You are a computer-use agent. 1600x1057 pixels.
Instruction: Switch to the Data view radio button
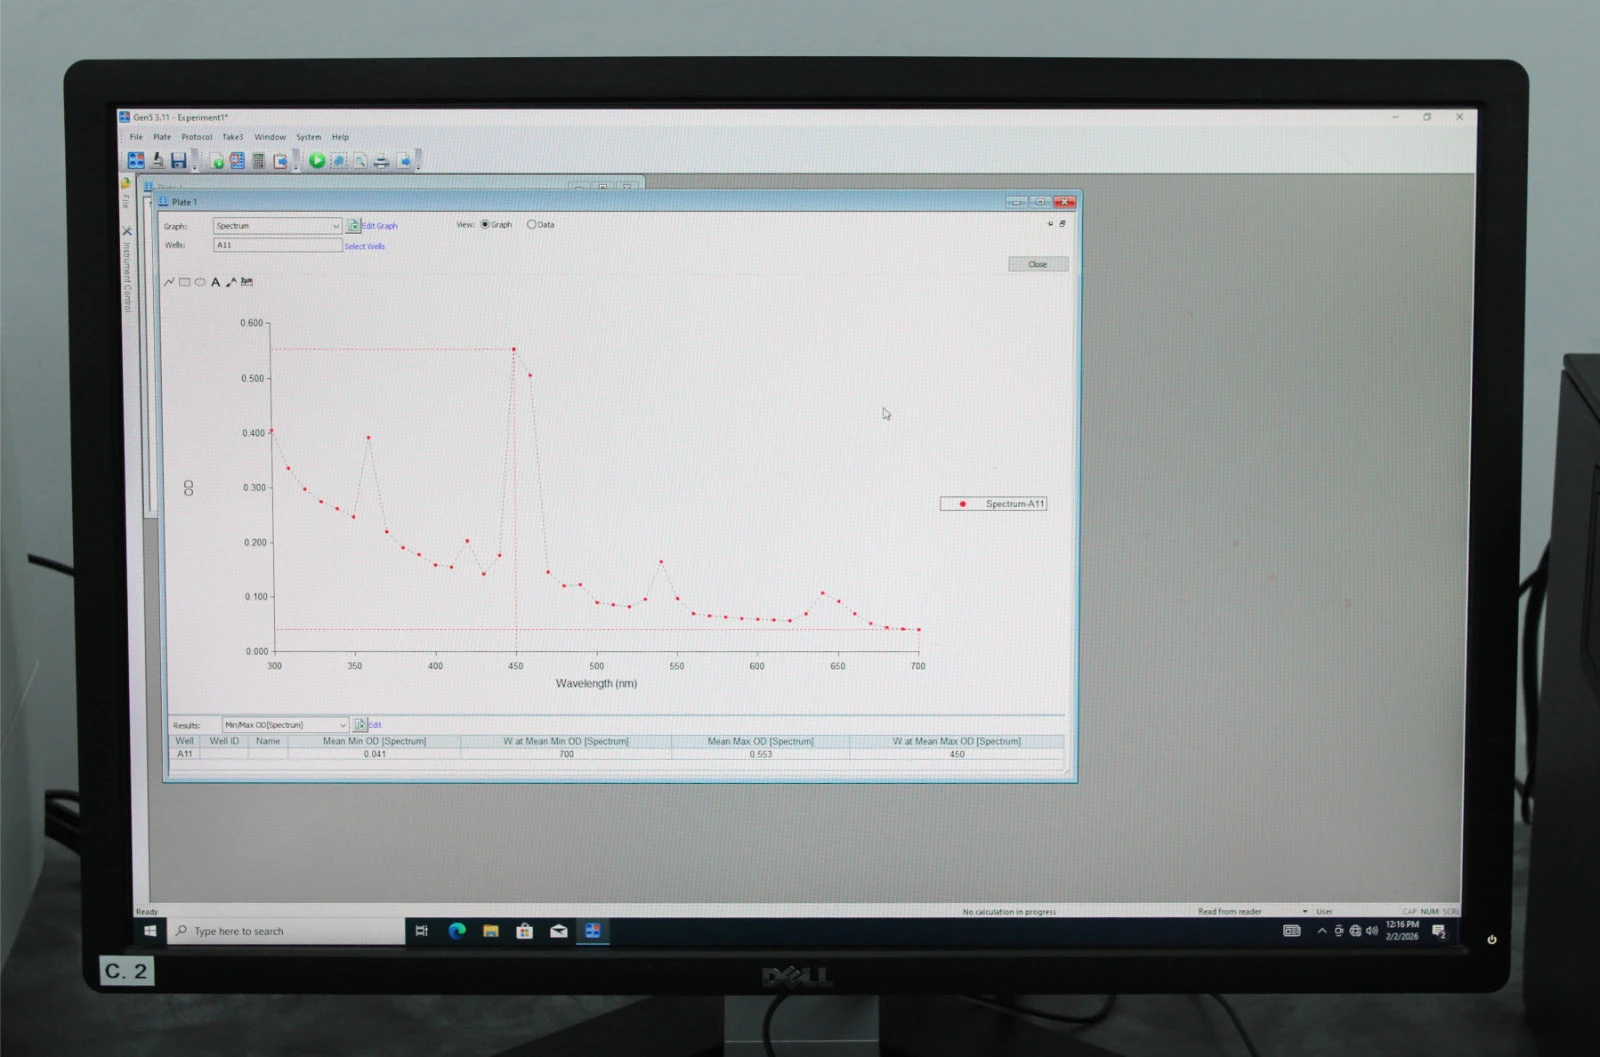[x=531, y=225]
